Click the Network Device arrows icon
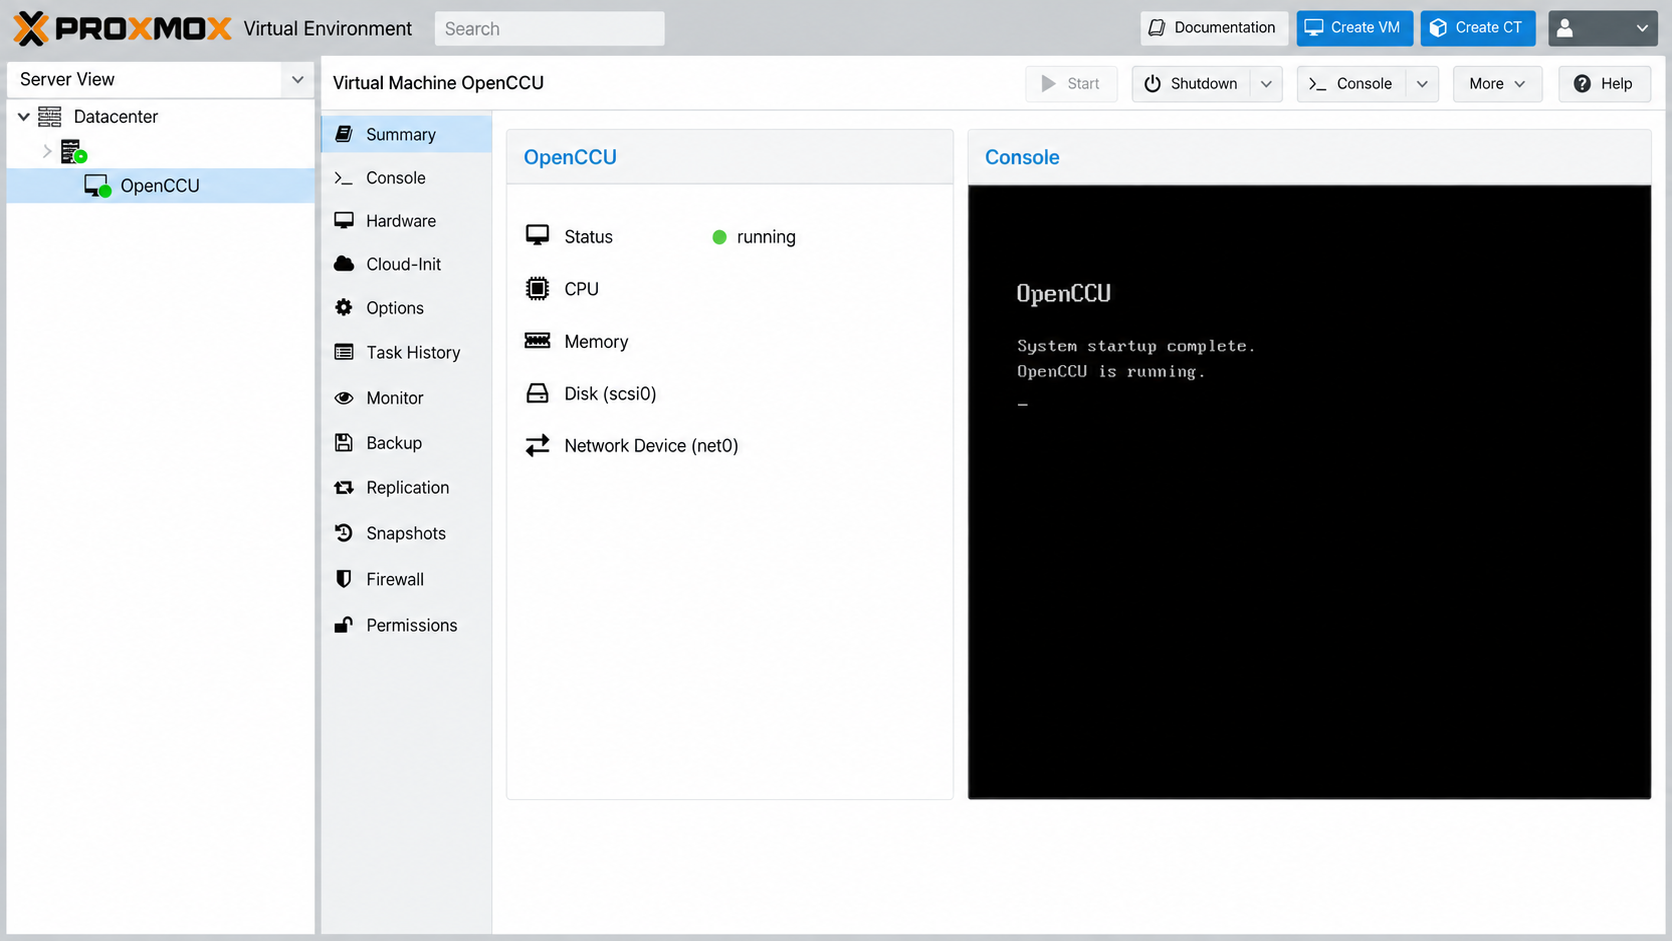 (x=537, y=445)
